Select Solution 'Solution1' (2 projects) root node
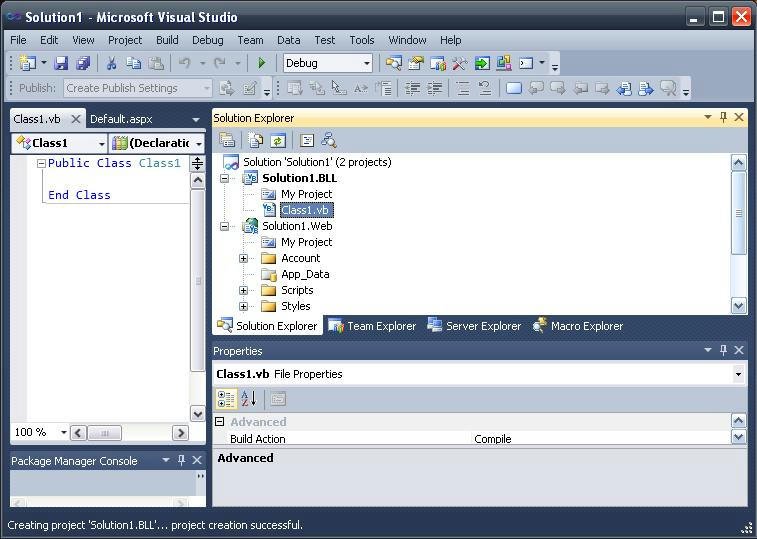Viewport: 757px width, 539px height. click(317, 162)
